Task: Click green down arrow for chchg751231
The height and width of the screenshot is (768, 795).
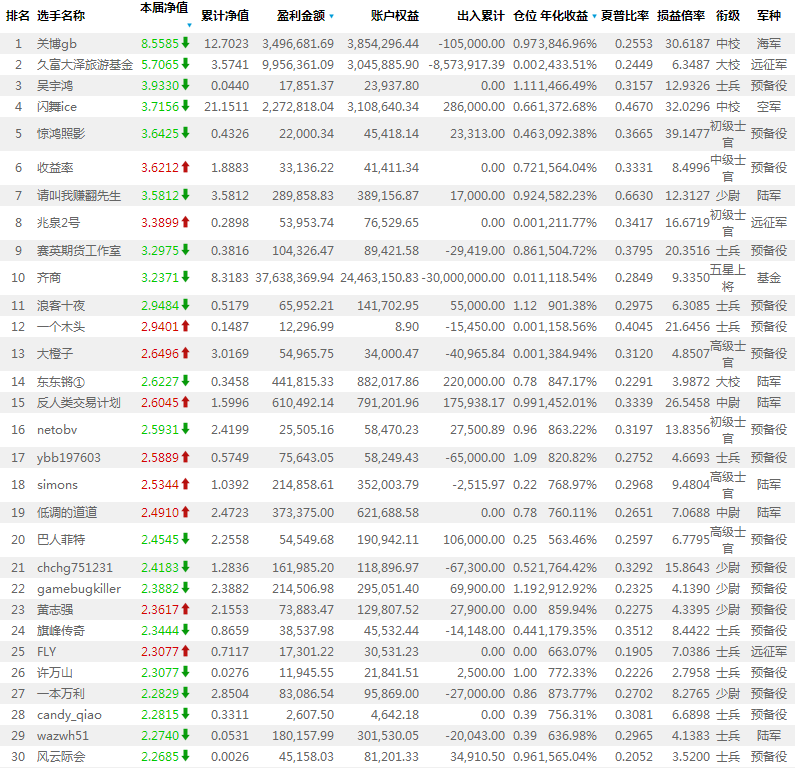Action: (186, 567)
